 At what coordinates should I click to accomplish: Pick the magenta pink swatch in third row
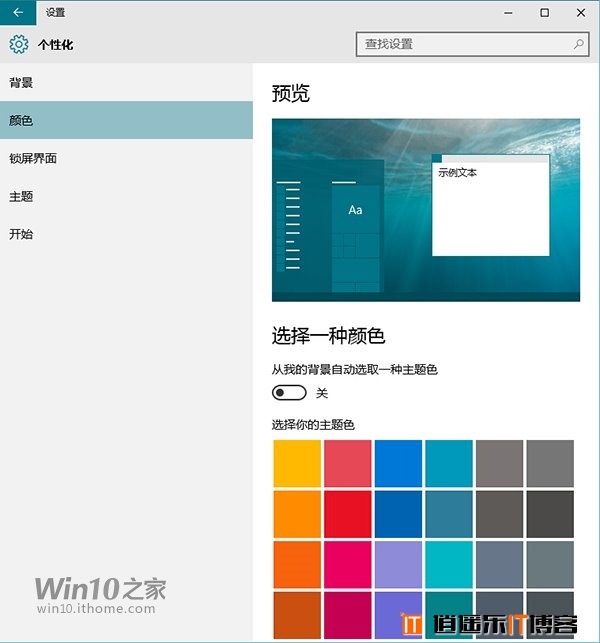click(348, 565)
